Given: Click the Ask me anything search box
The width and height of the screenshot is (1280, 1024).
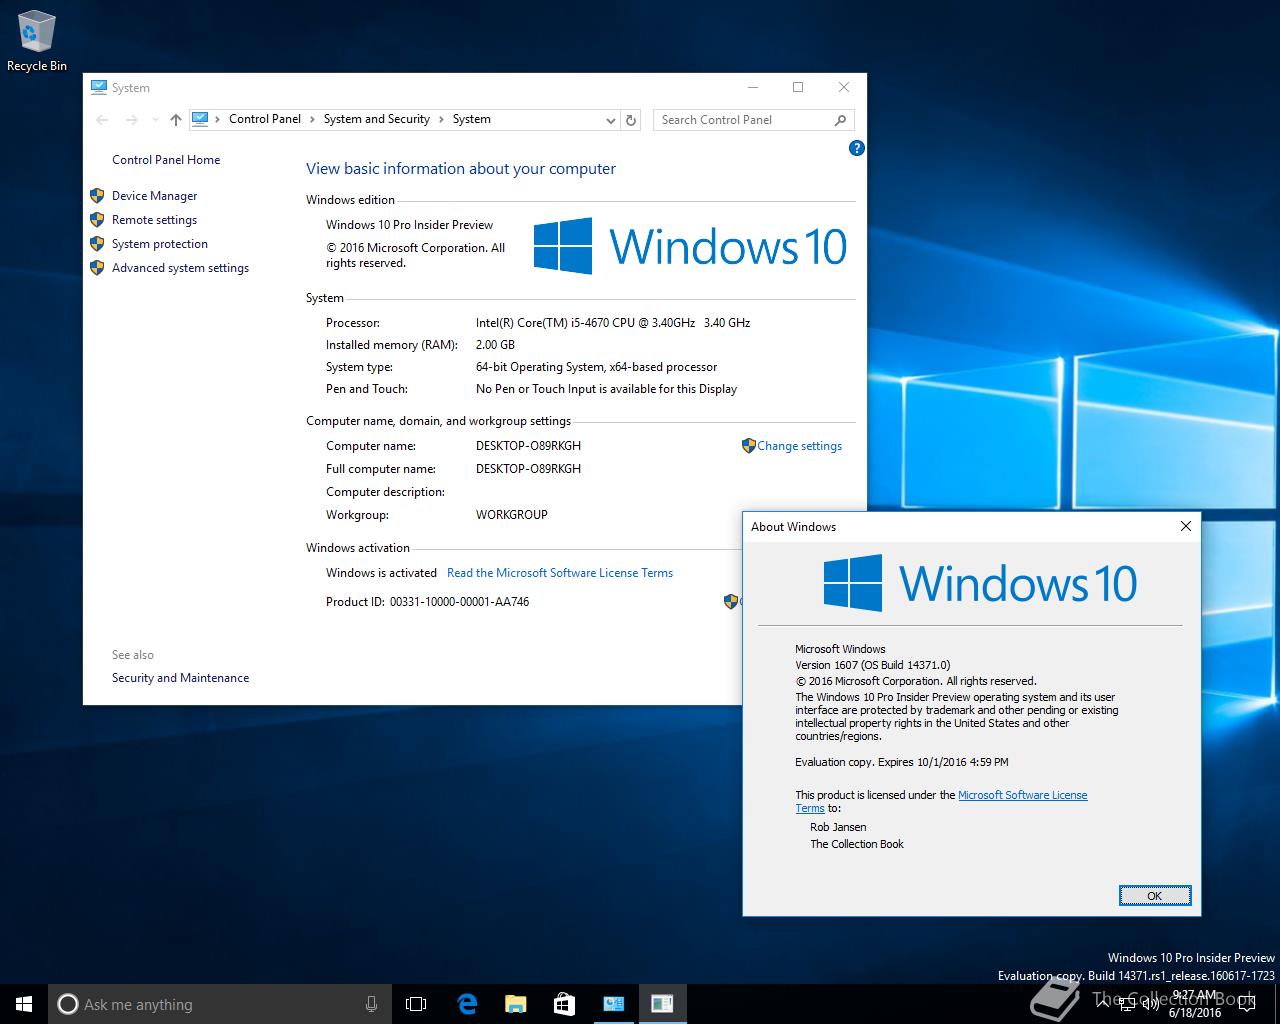Looking at the screenshot, I should tap(220, 1004).
